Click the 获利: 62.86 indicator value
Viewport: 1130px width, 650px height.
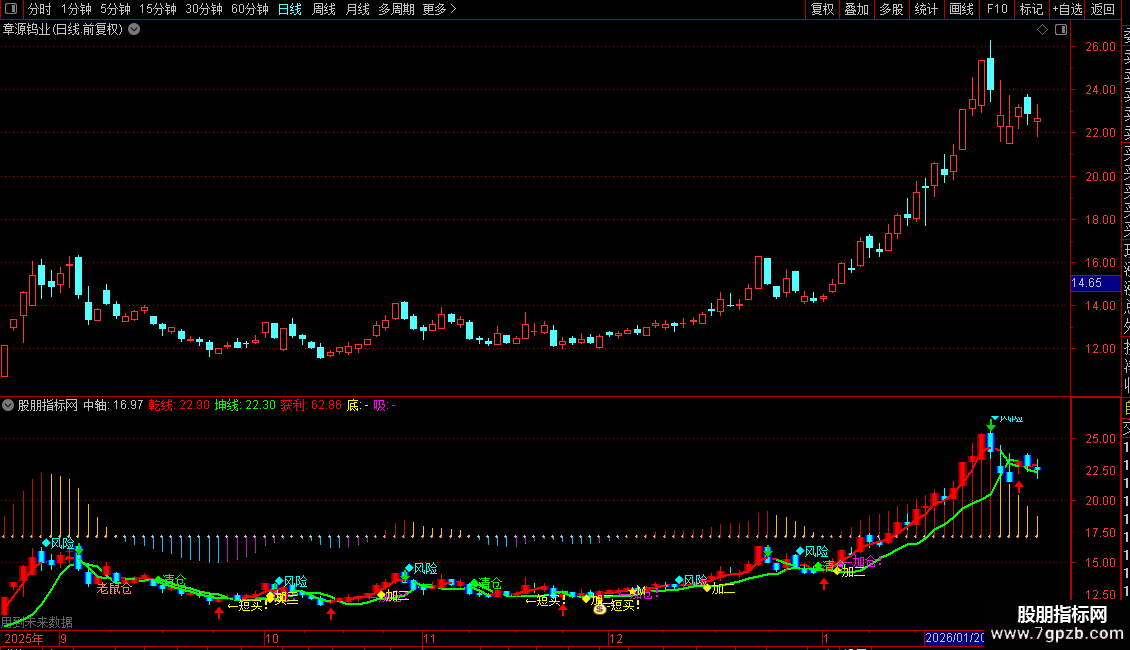click(x=311, y=405)
